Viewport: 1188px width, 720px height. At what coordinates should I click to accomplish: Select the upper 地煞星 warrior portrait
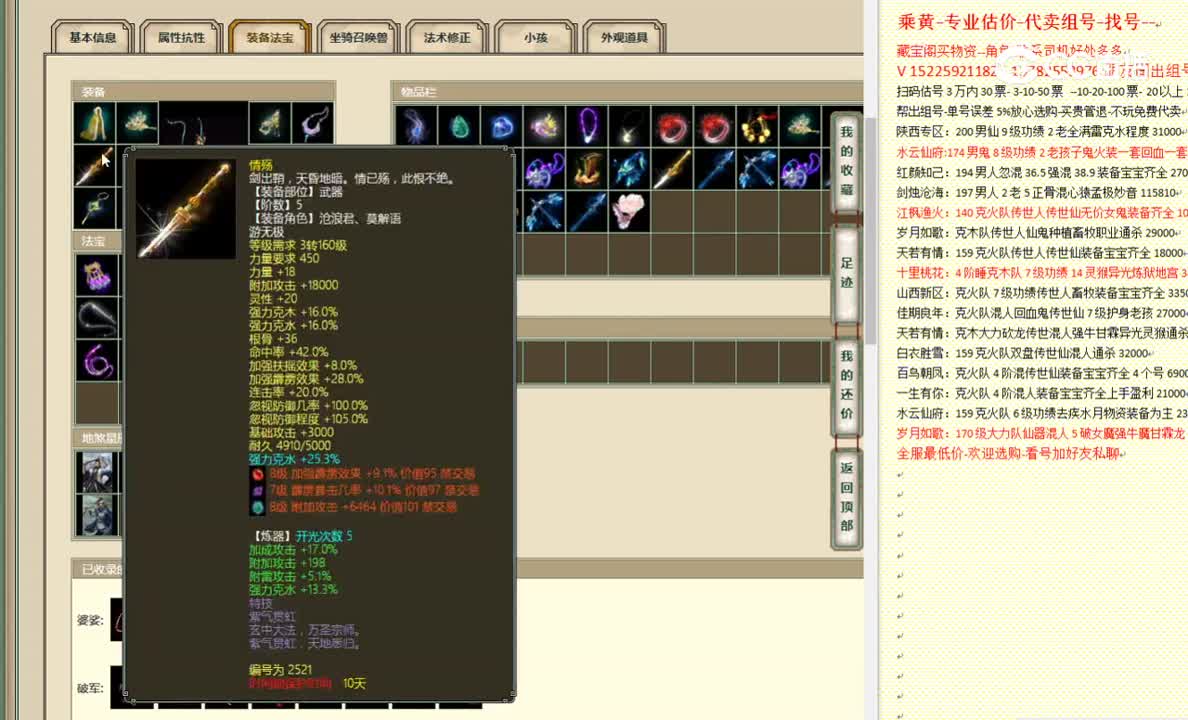point(96,471)
